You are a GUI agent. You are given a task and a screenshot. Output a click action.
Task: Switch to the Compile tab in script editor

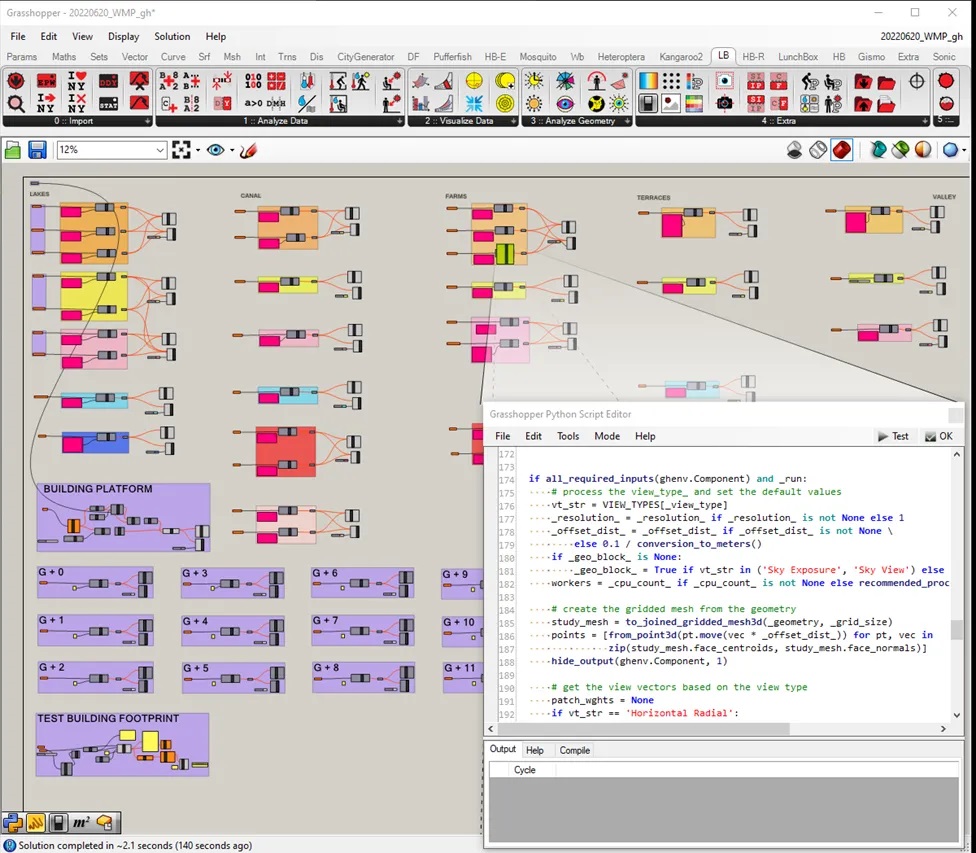click(x=575, y=750)
